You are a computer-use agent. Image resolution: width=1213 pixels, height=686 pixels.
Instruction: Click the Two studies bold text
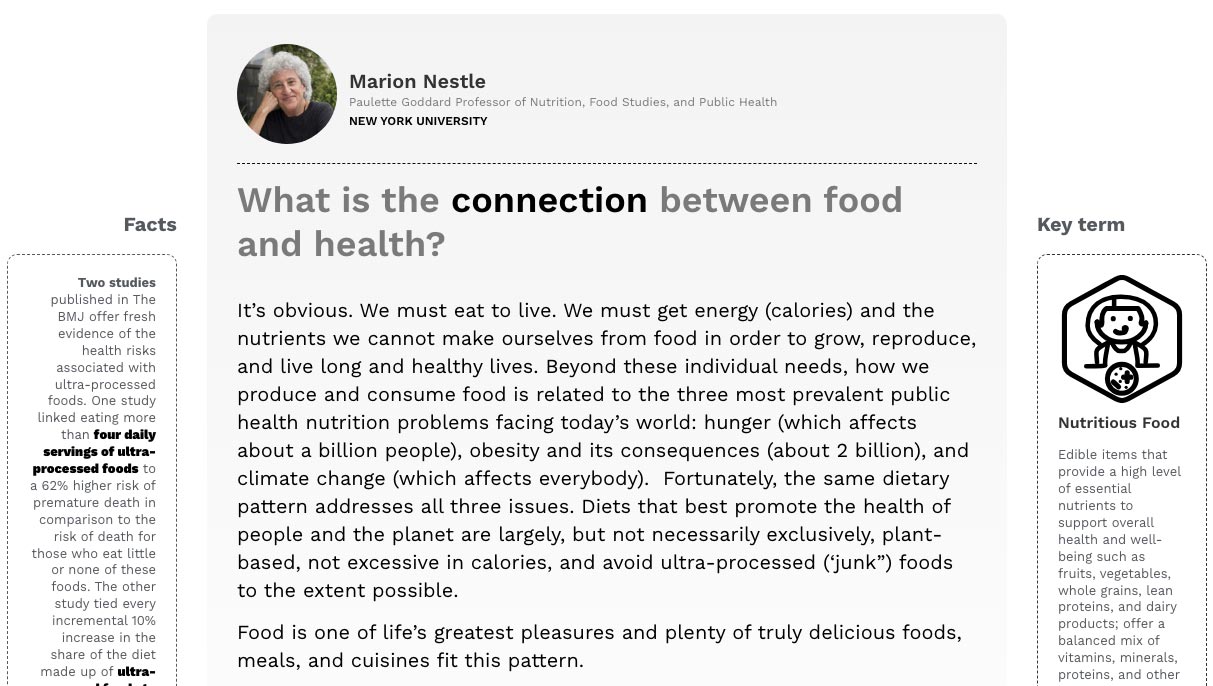click(x=117, y=283)
